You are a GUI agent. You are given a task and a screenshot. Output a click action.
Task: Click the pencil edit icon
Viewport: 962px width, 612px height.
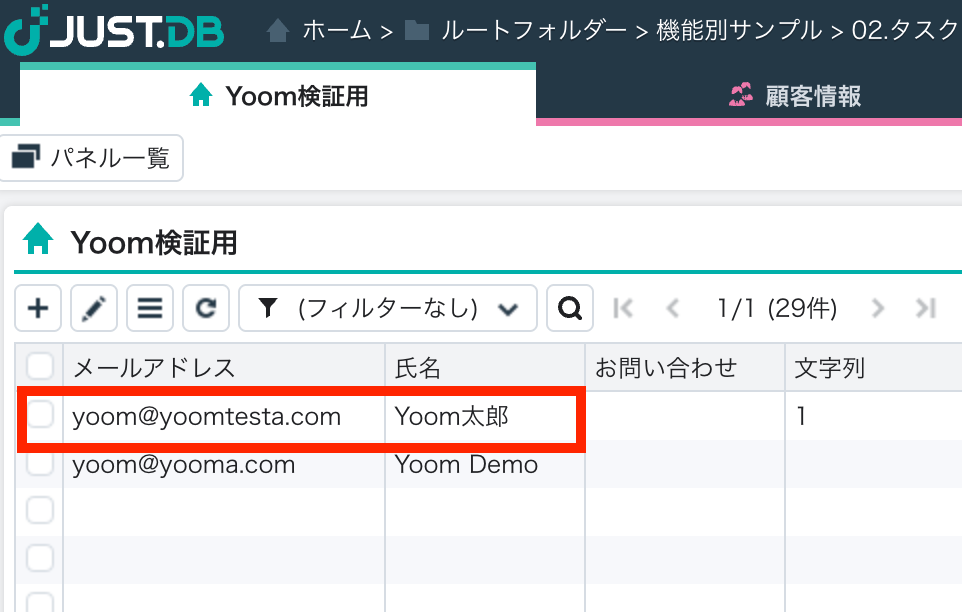coord(94,308)
